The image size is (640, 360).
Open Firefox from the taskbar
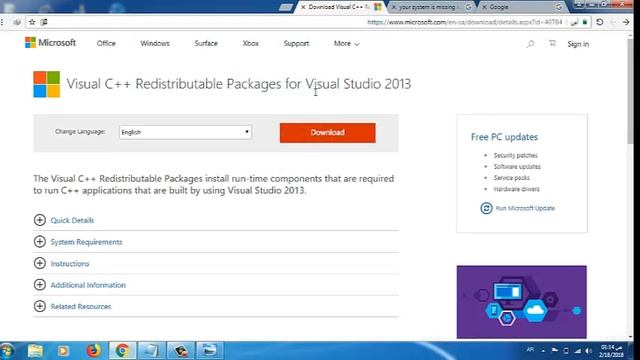93,351
